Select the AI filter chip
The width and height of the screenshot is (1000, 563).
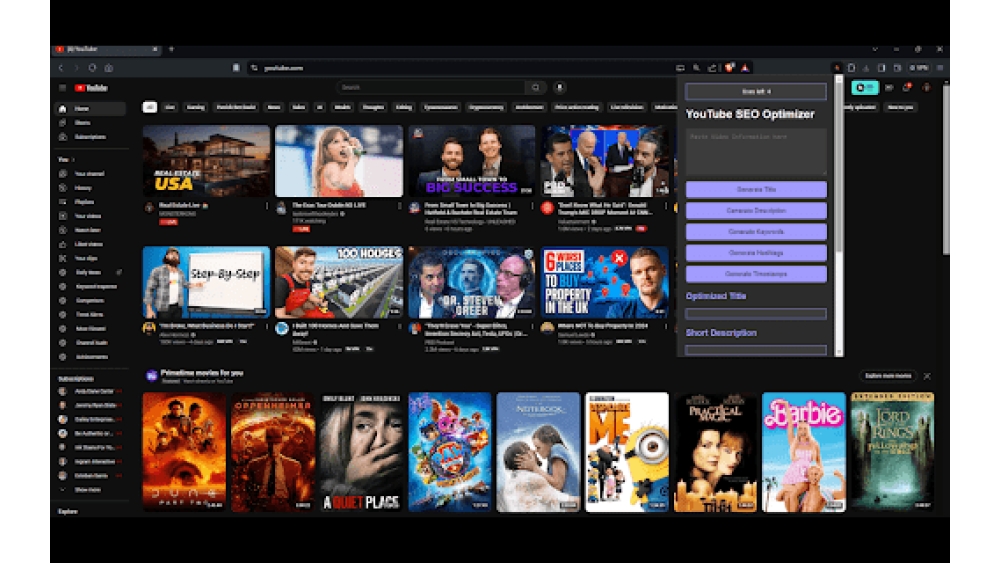point(320,107)
